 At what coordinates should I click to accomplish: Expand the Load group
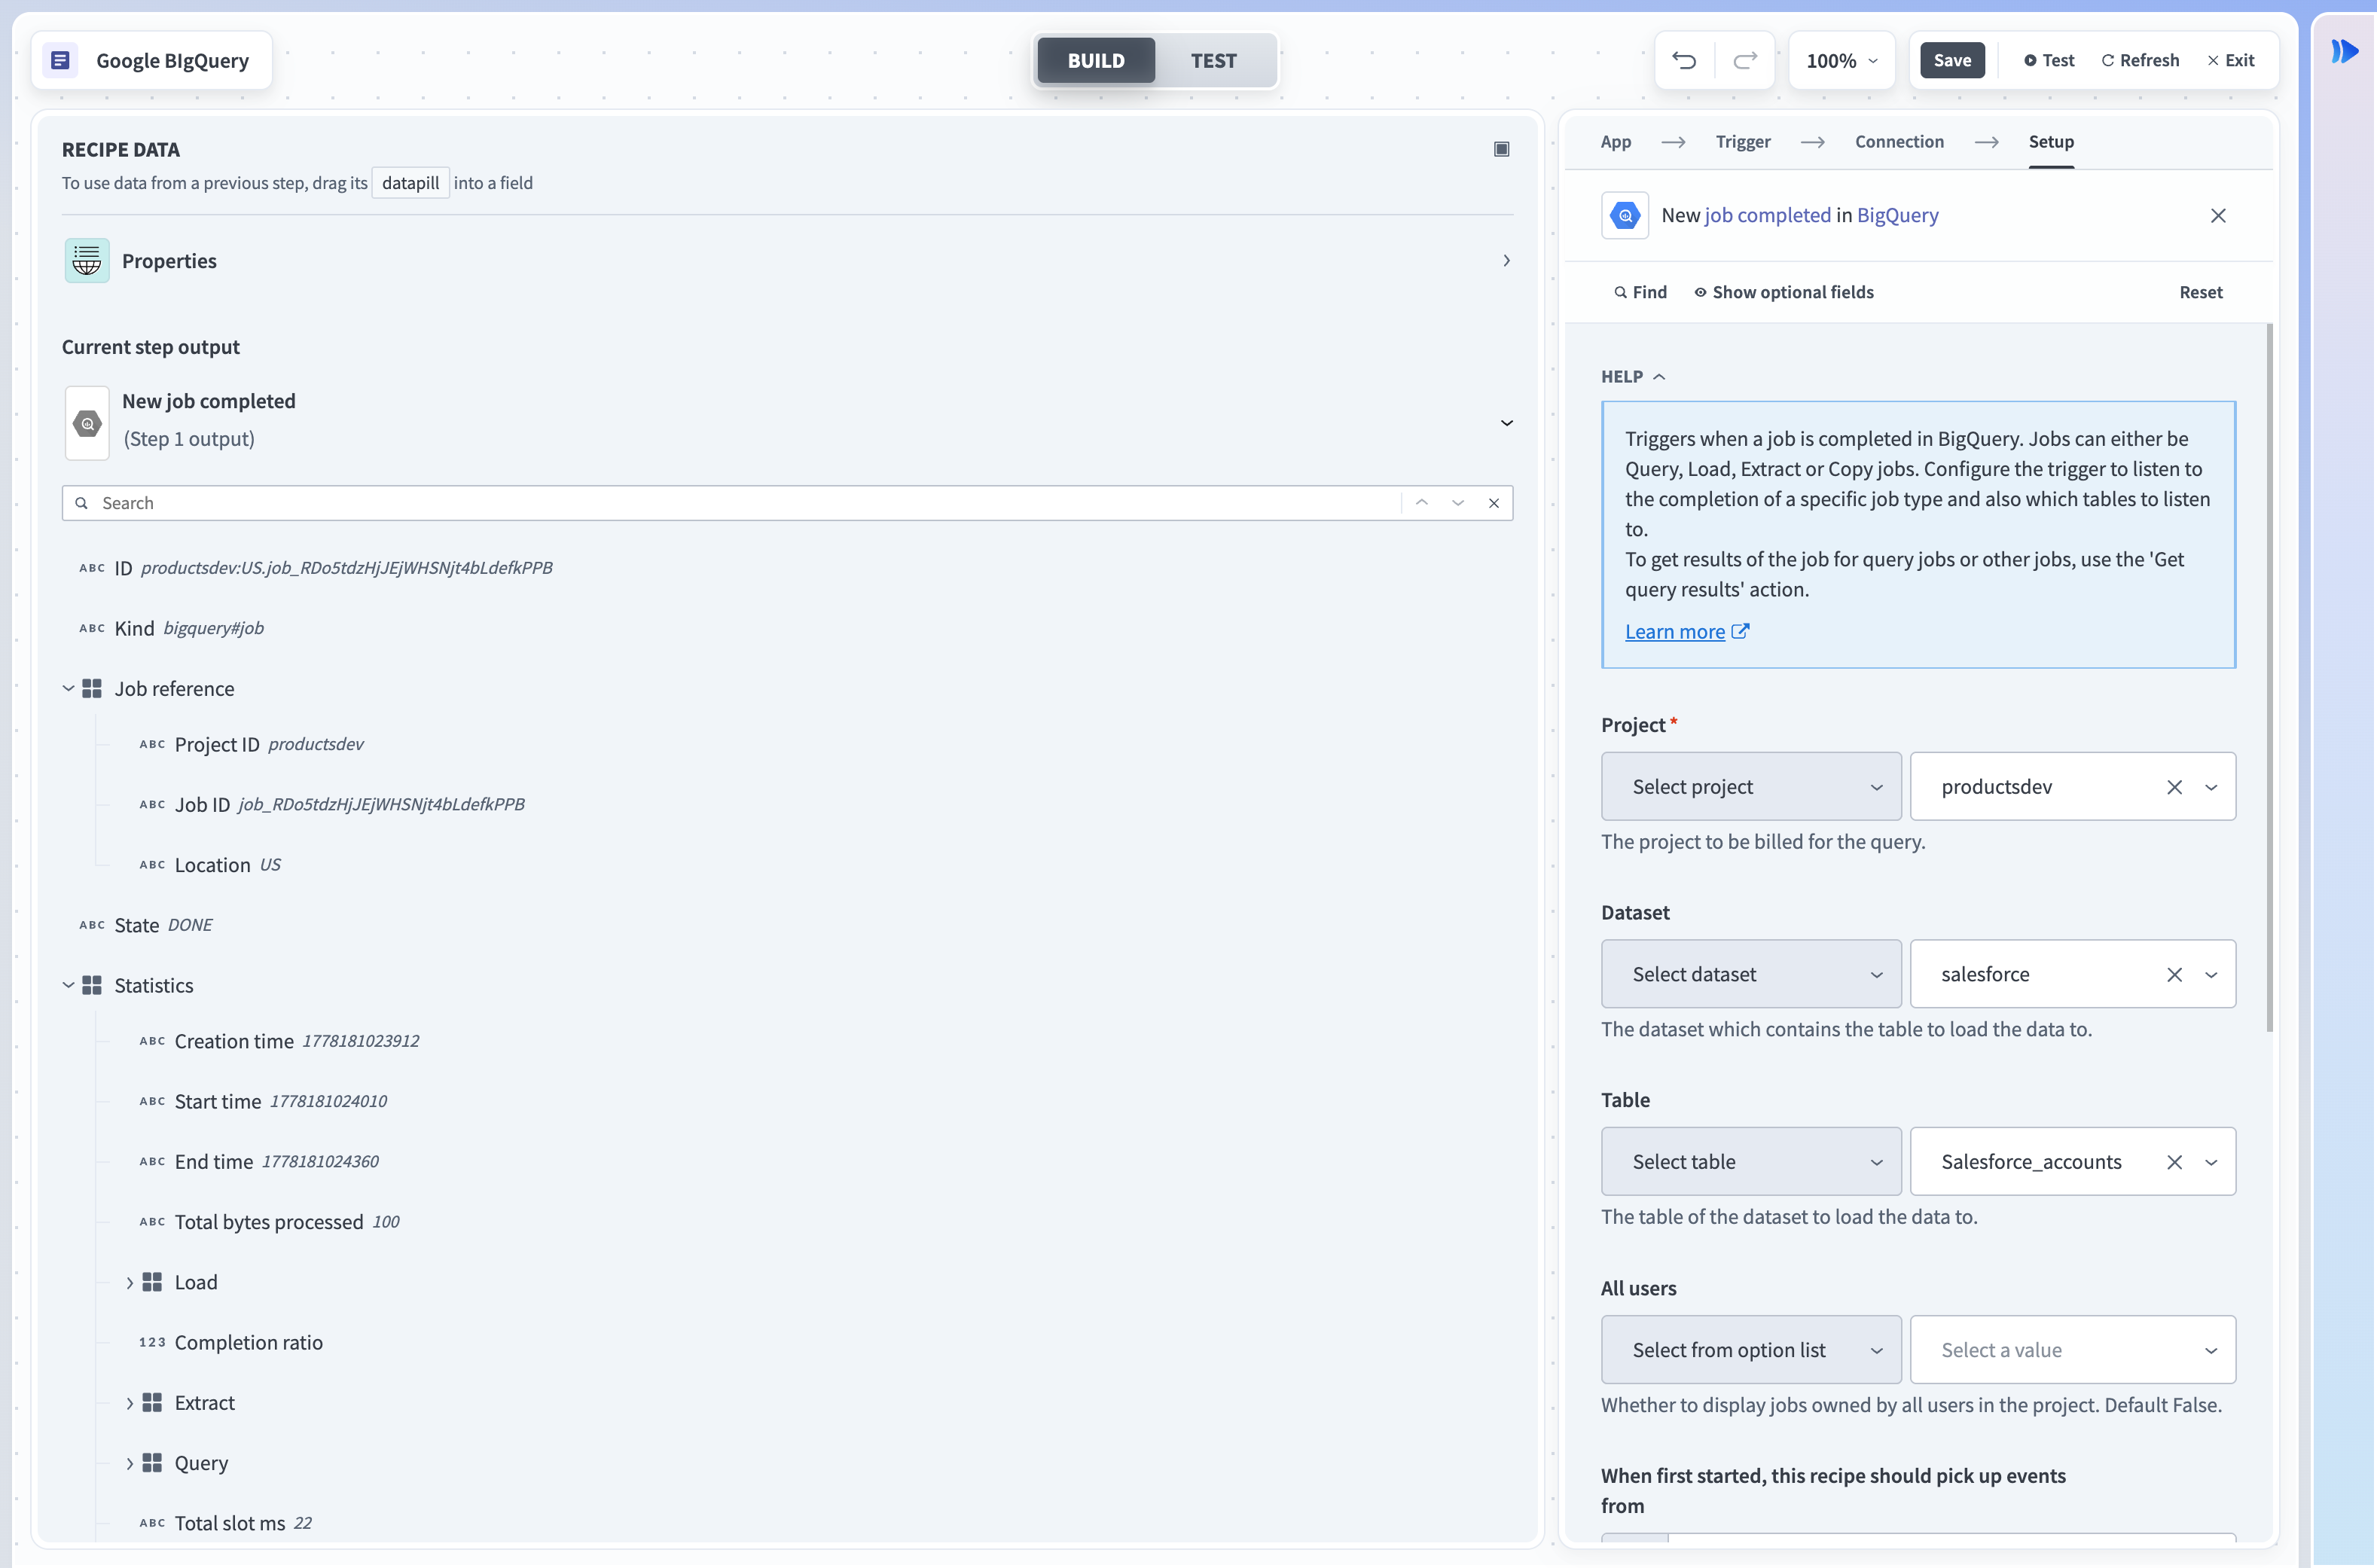pos(129,1282)
